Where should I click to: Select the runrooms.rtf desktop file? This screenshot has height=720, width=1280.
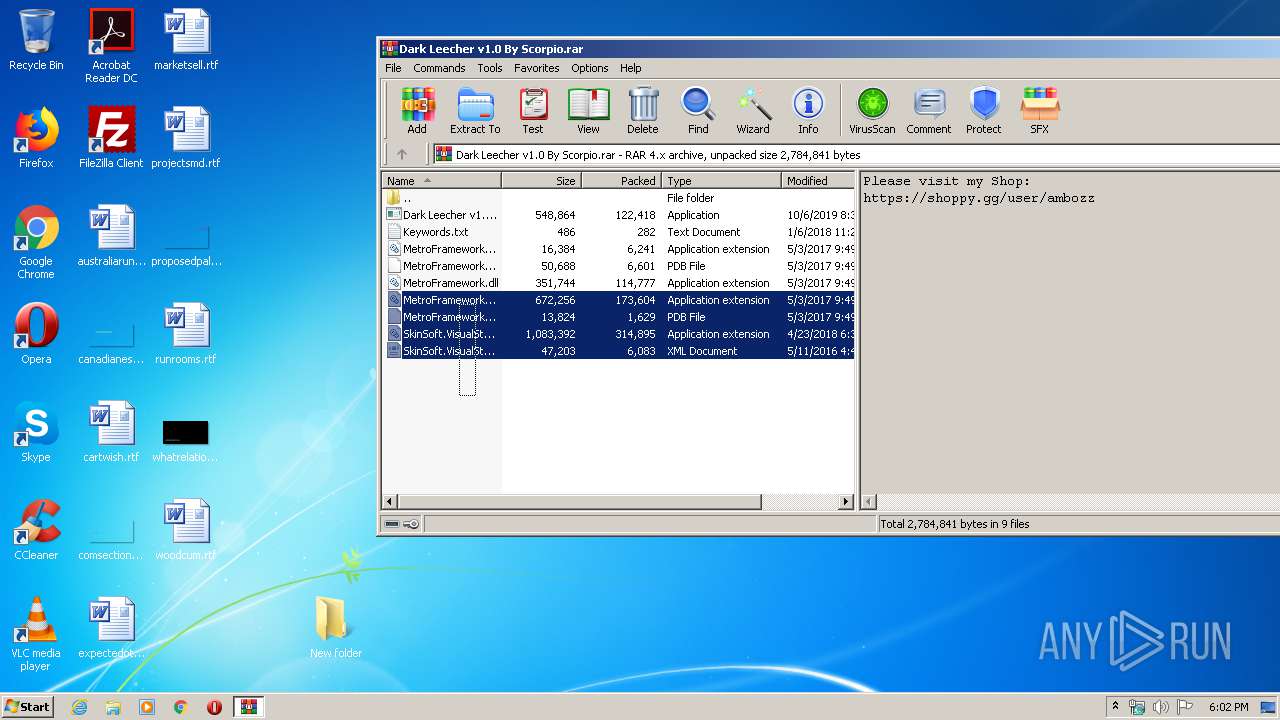(x=186, y=334)
